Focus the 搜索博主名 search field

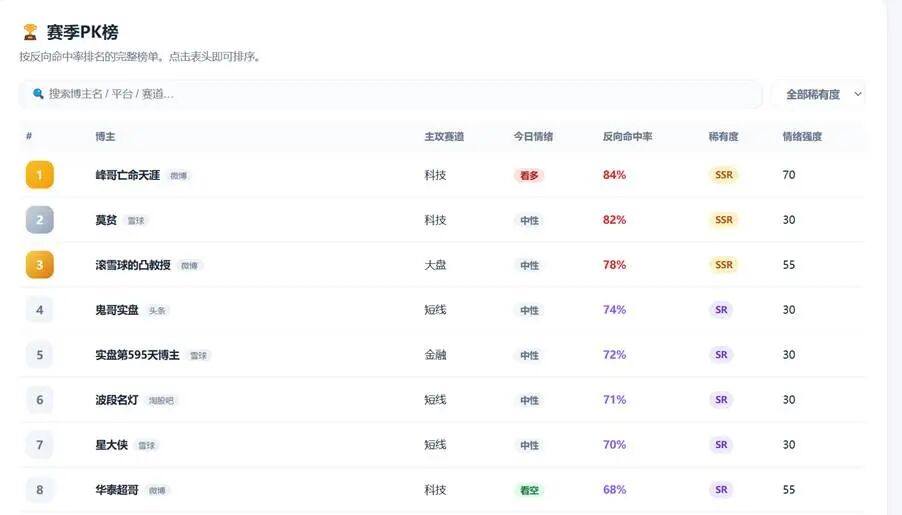click(391, 94)
